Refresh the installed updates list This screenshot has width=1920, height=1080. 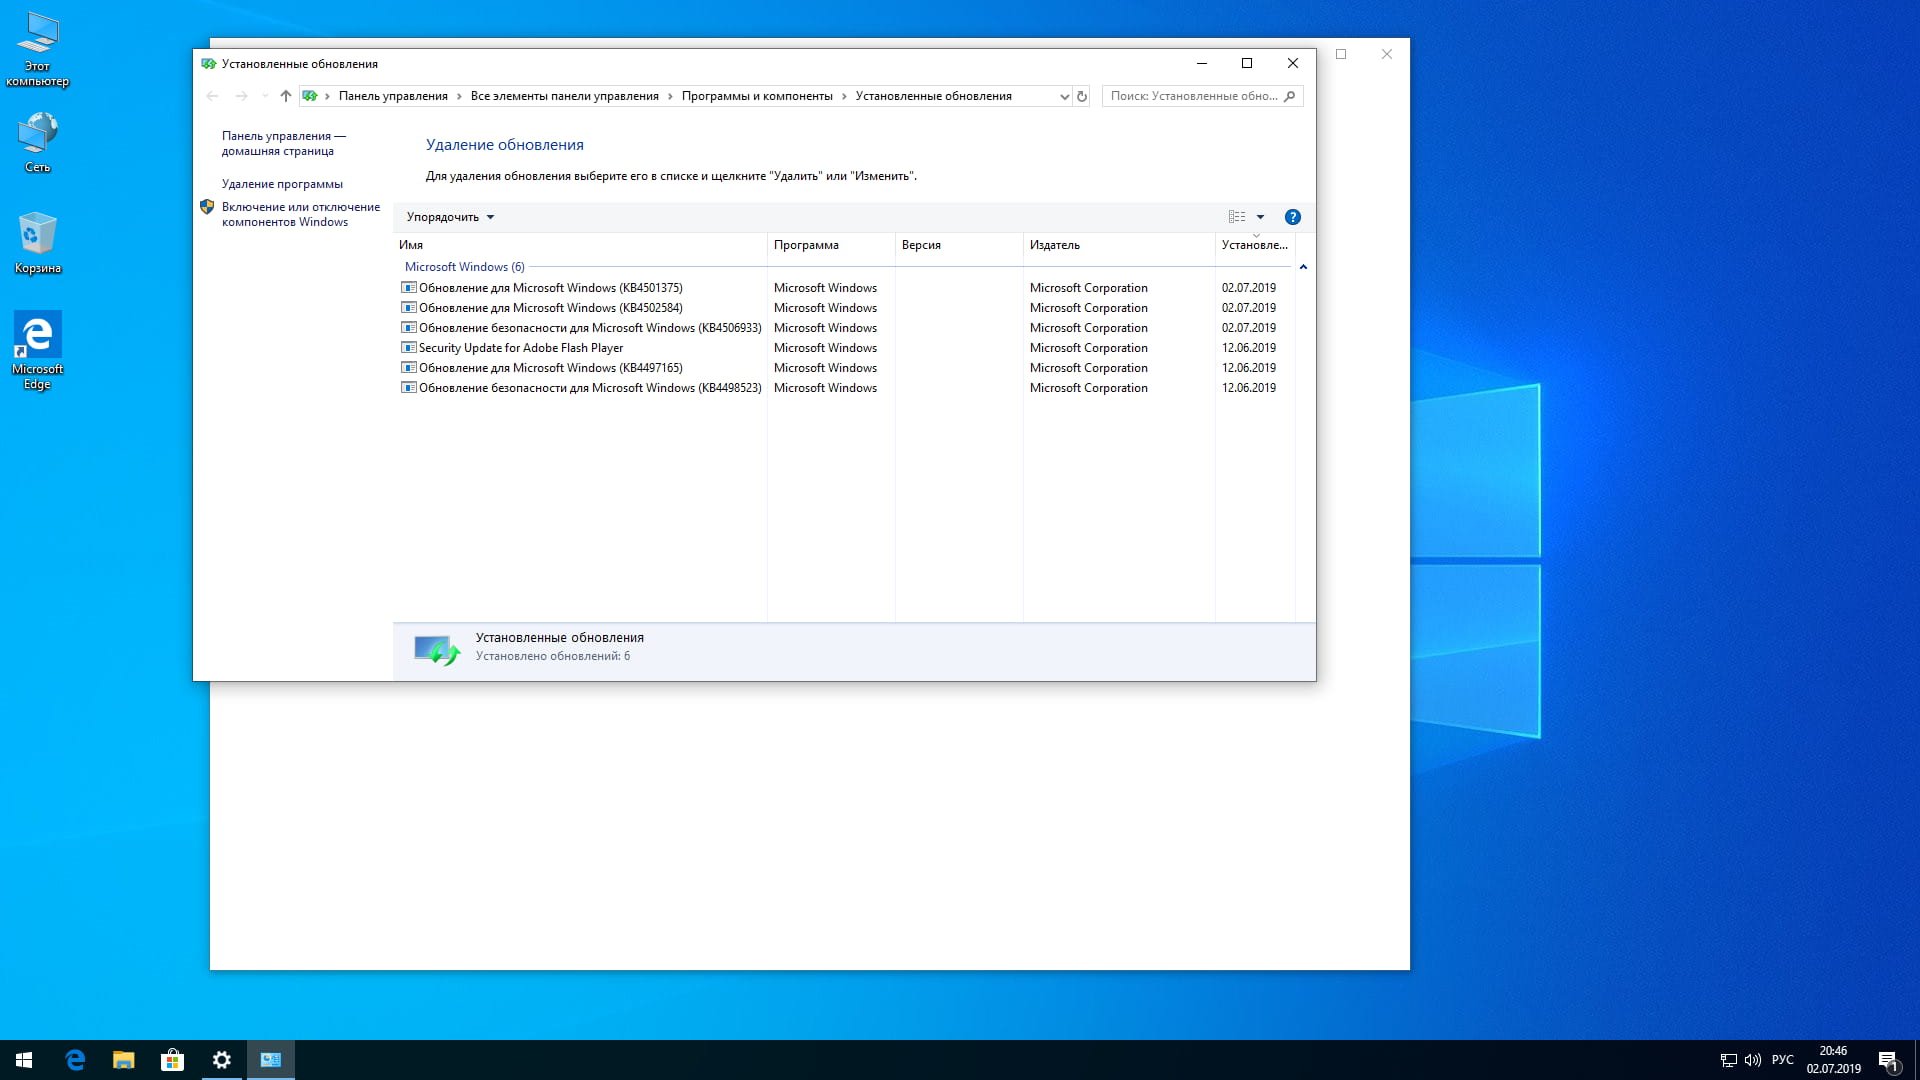coord(1082,96)
